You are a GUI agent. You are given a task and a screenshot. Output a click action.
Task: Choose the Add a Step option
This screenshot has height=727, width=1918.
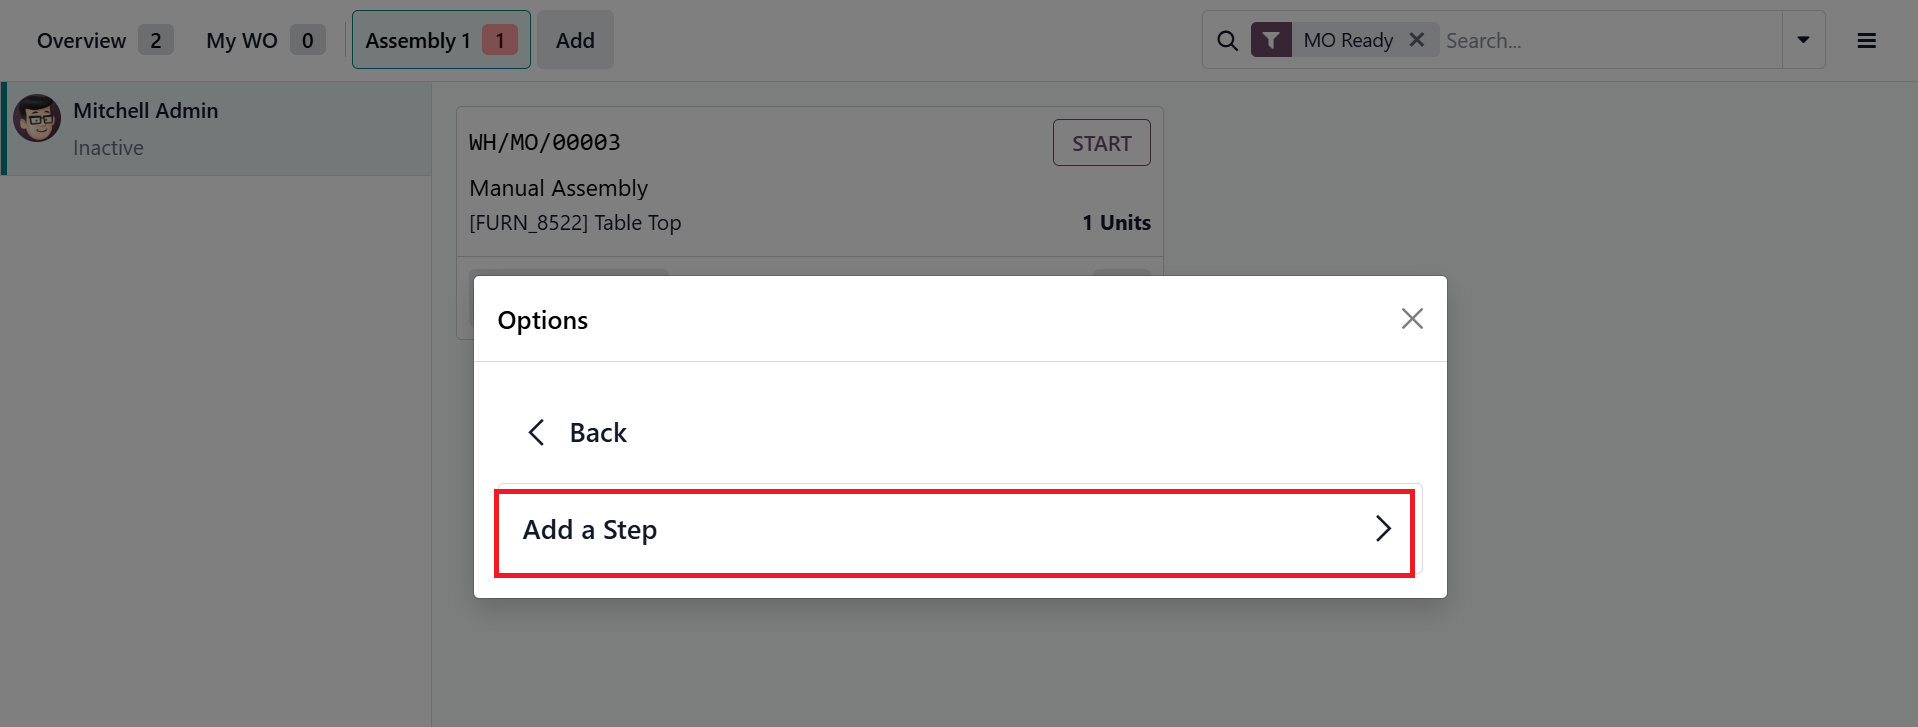click(x=590, y=530)
